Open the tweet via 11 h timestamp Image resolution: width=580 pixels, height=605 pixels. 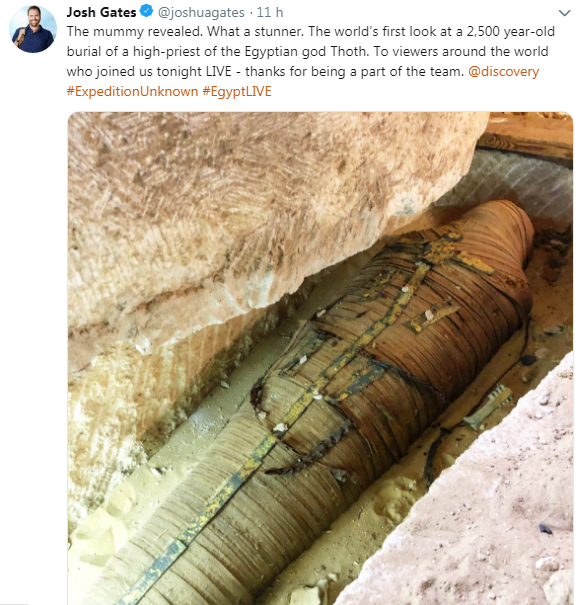pyautogui.click(x=270, y=12)
